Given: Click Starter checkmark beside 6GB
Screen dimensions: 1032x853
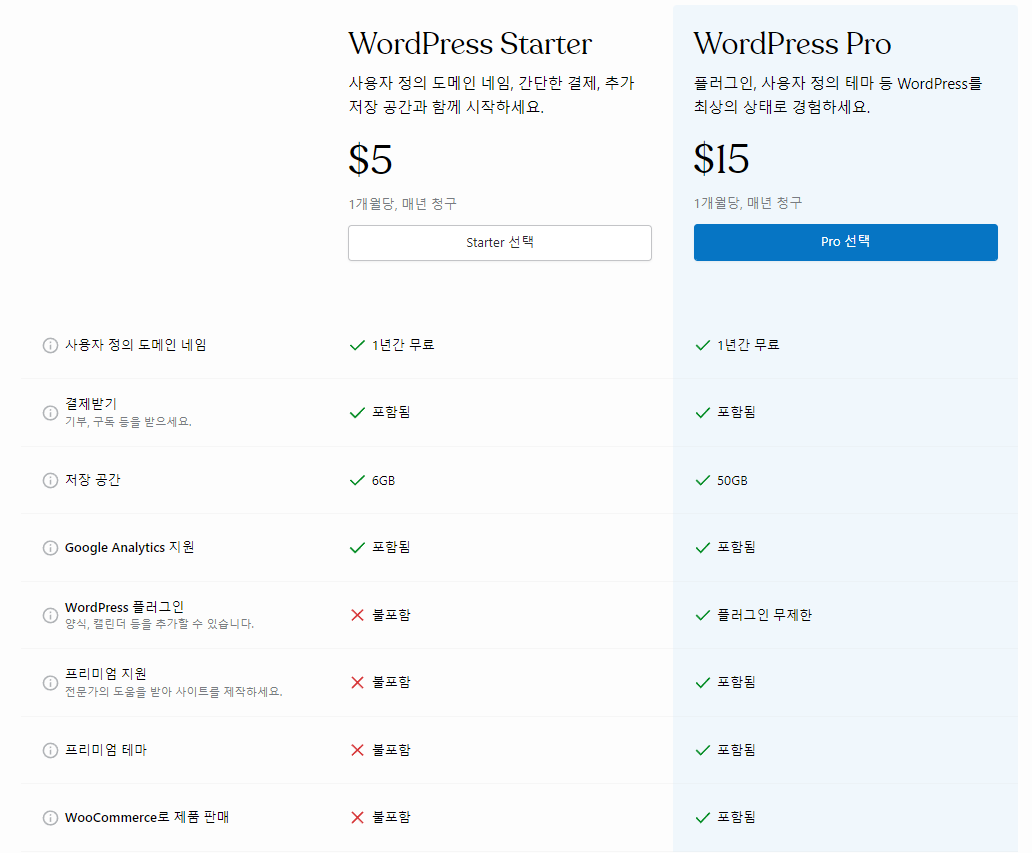Looking at the screenshot, I should (357, 480).
